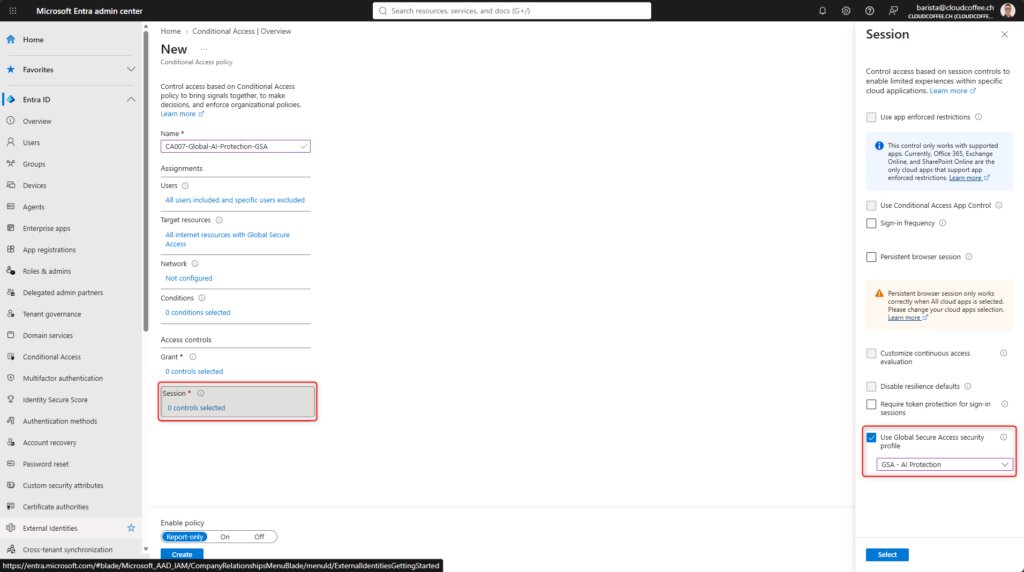Check Customize continuous access evaluation
The height and width of the screenshot is (572, 1024).
(x=871, y=353)
